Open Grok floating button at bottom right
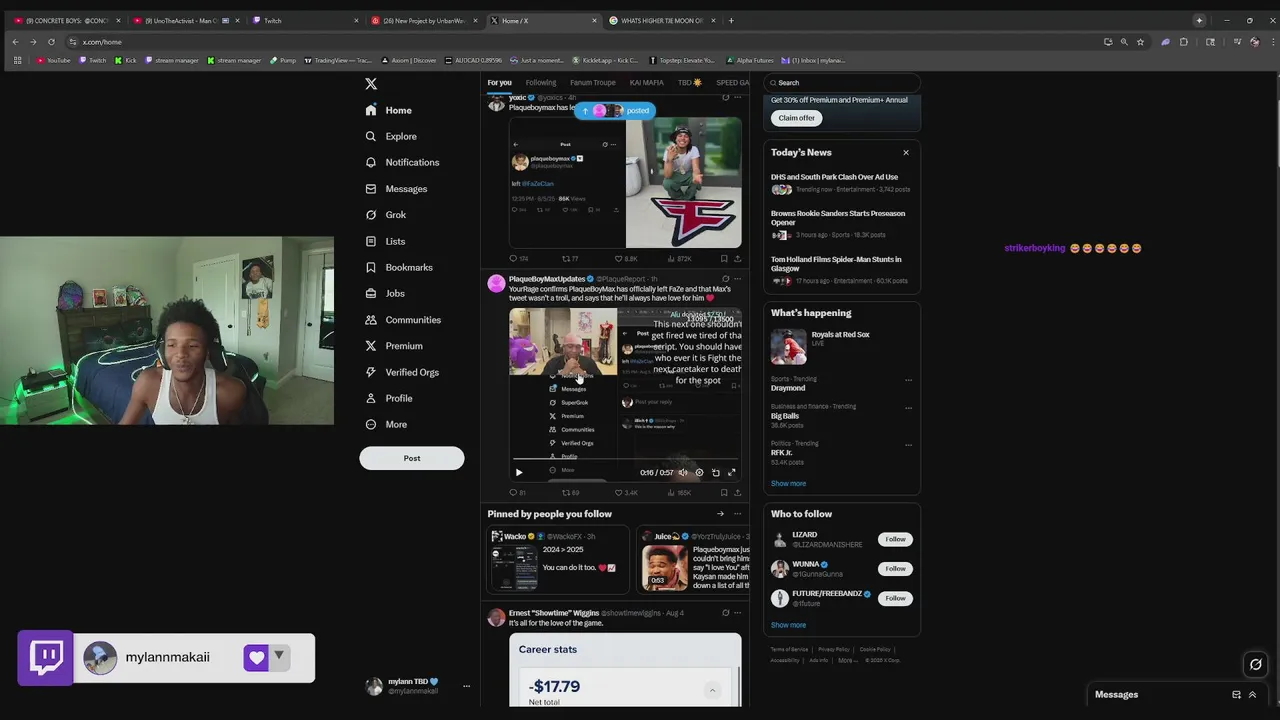1280x720 pixels. (1256, 664)
